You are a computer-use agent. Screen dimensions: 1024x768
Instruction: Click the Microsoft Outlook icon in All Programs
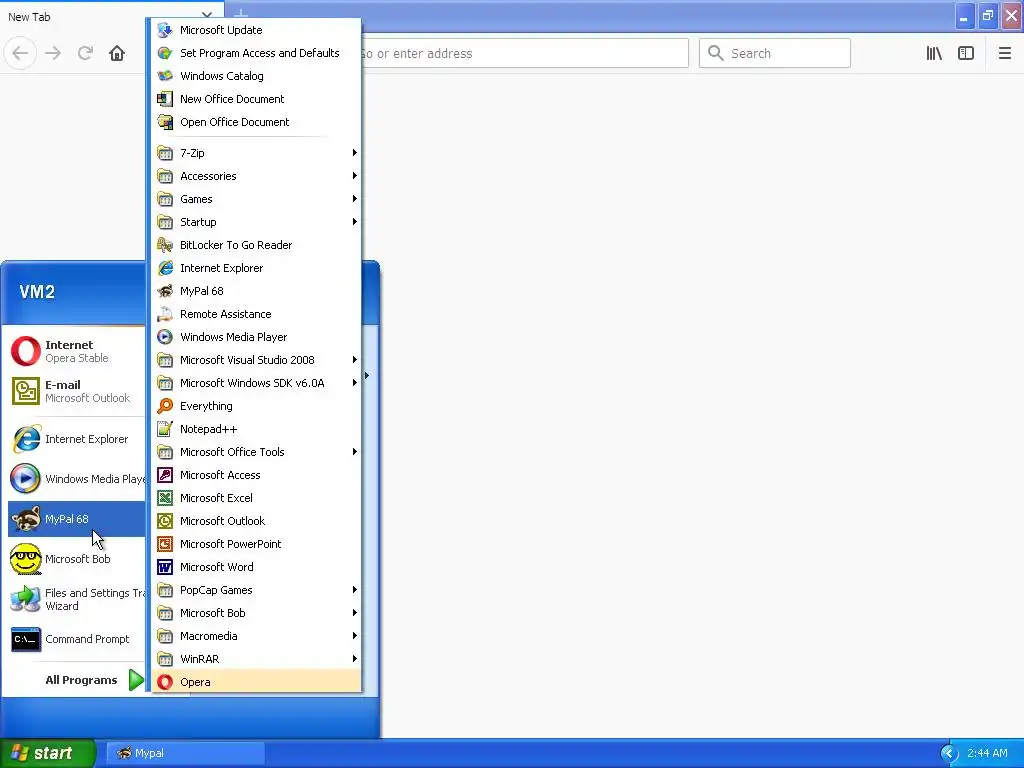165,521
